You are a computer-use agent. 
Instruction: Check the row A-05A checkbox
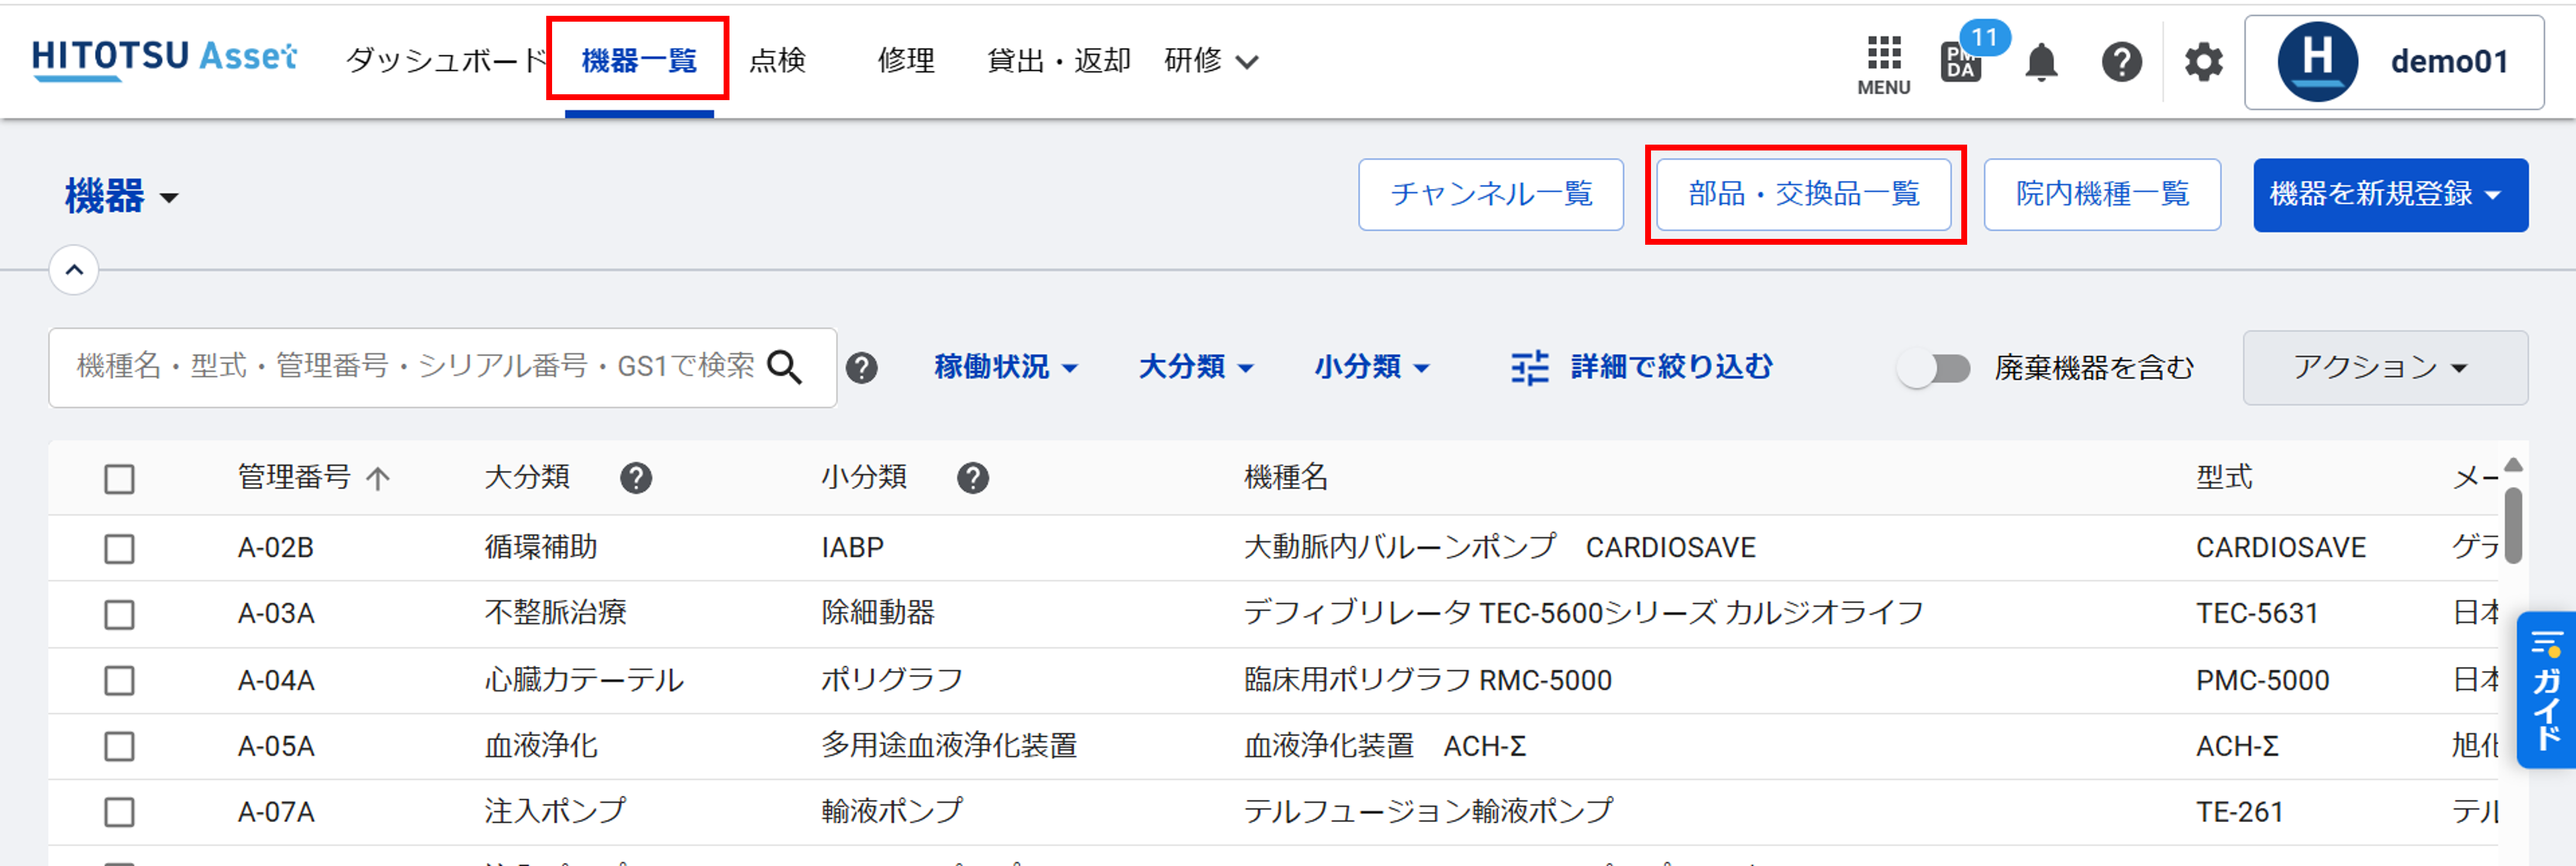[x=119, y=746]
